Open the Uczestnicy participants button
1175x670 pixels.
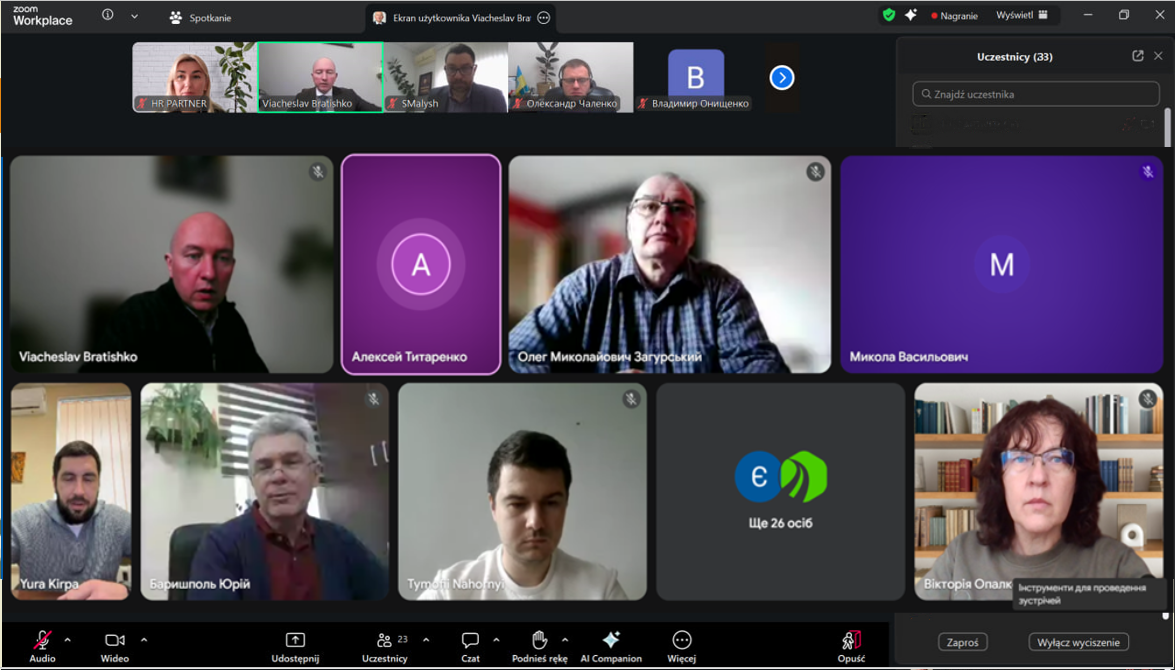[x=384, y=647]
